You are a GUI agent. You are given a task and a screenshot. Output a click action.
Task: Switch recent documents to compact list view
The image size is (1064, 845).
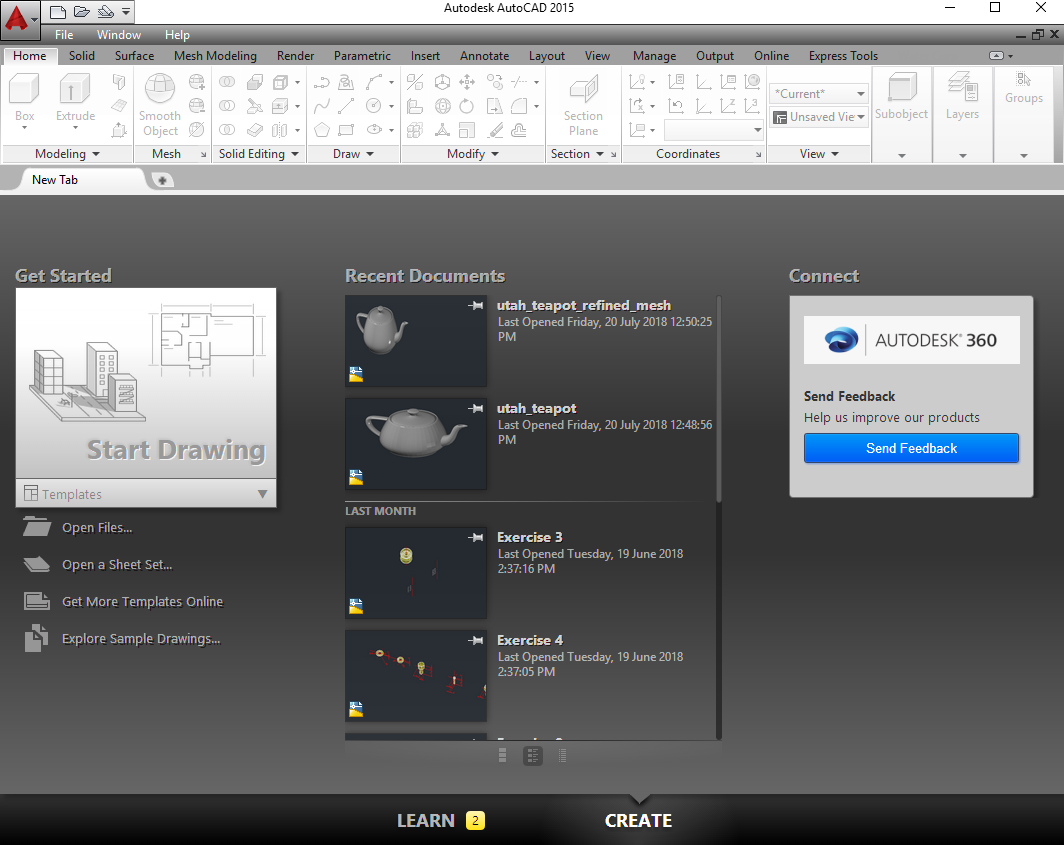click(x=563, y=755)
